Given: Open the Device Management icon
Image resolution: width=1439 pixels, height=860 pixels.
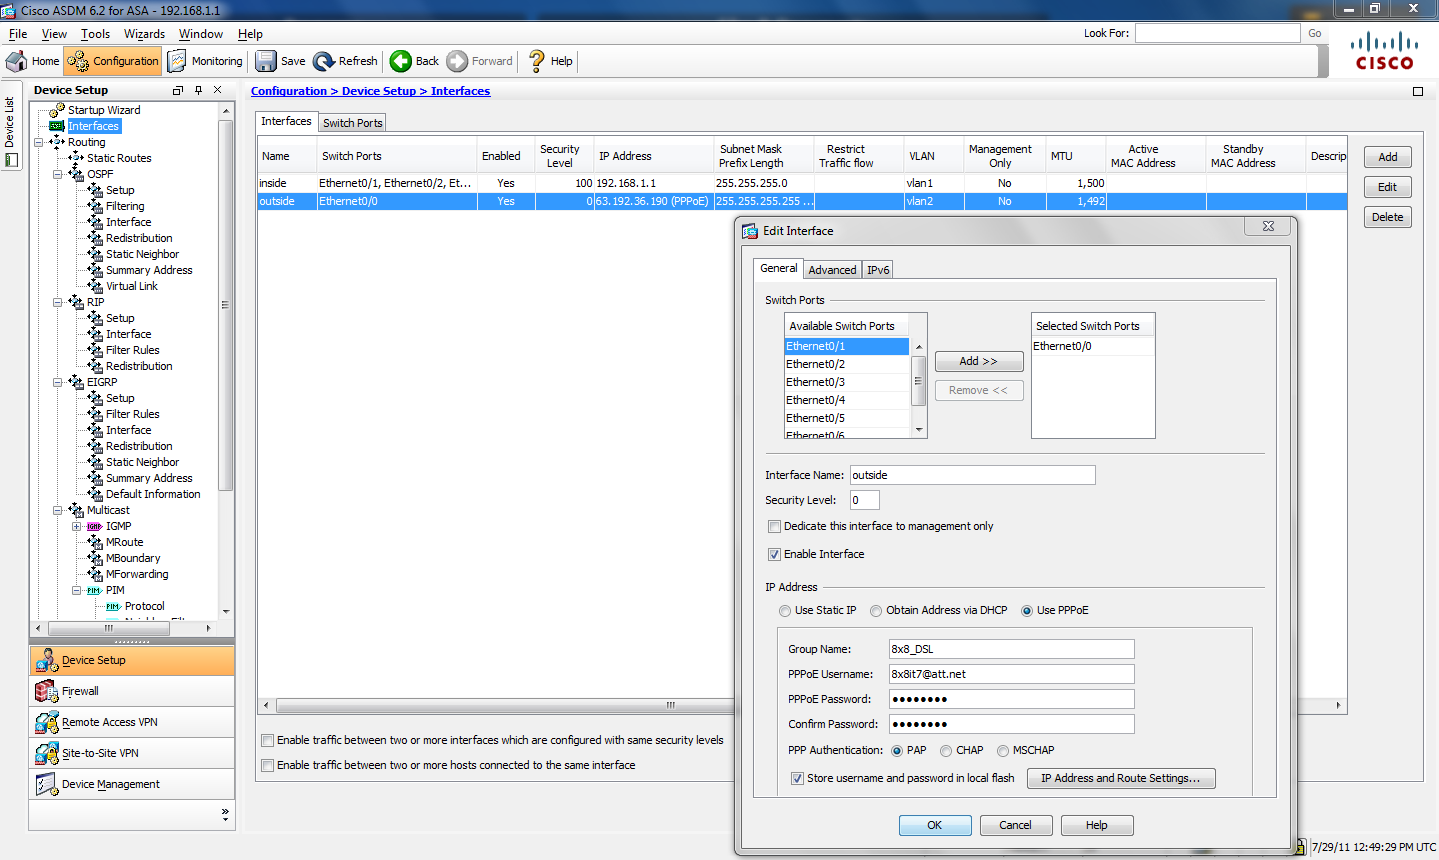Looking at the screenshot, I should (x=46, y=784).
